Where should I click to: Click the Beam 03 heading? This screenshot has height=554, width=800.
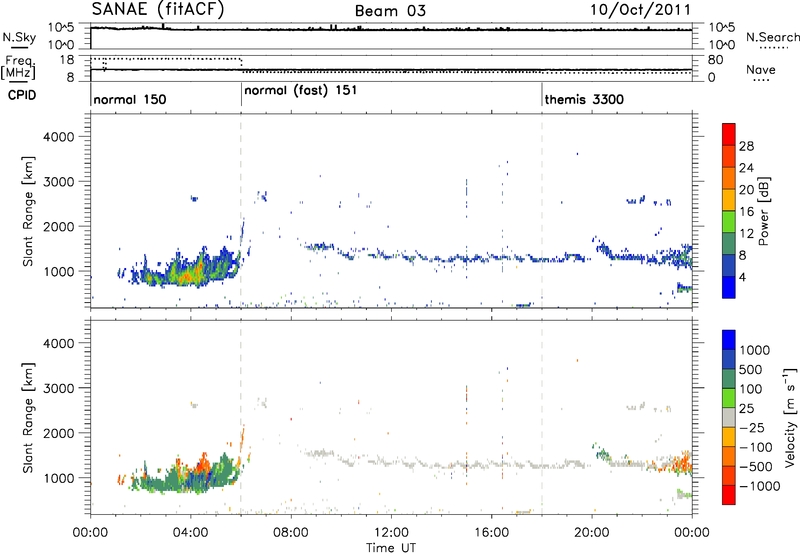click(390, 11)
